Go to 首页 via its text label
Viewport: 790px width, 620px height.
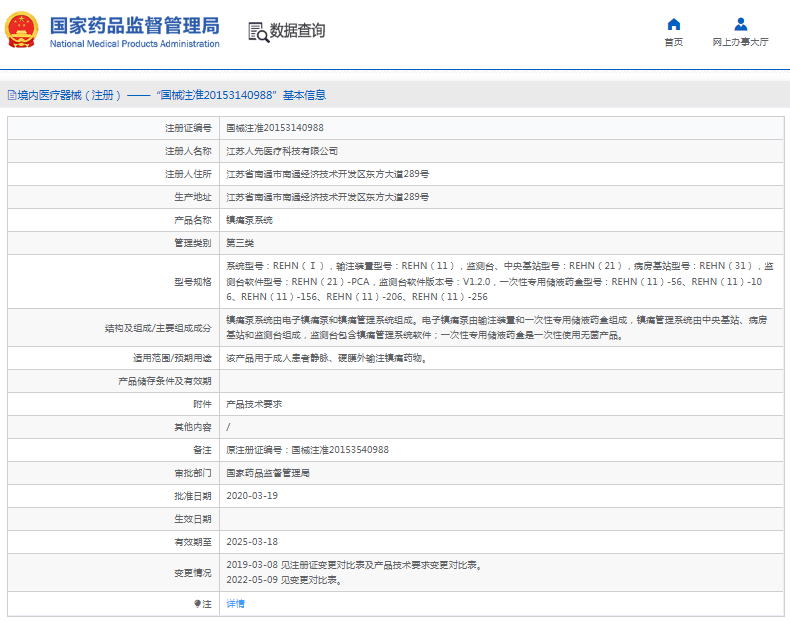click(x=673, y=42)
